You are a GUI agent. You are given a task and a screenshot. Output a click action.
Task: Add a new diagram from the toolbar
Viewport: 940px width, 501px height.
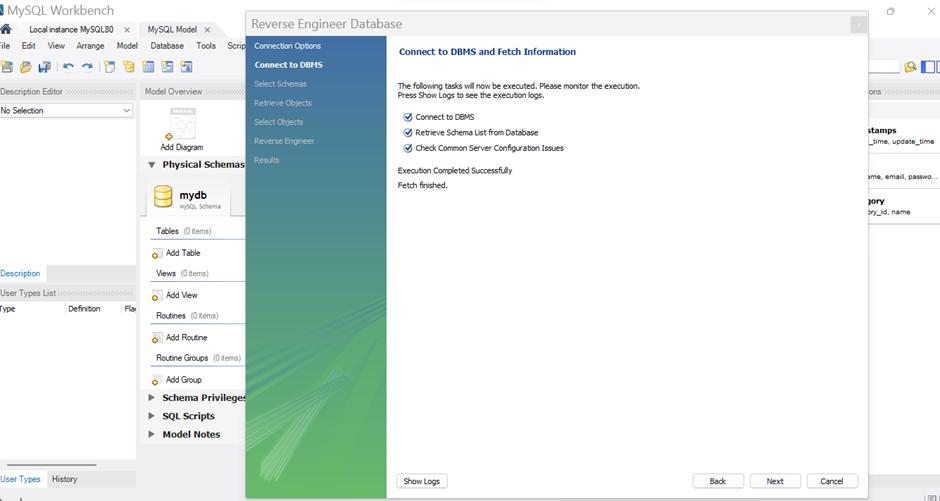click(x=110, y=67)
